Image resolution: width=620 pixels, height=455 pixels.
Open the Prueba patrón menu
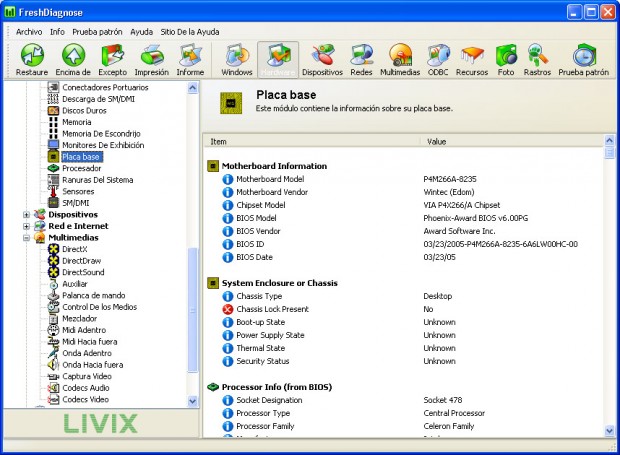click(97, 32)
